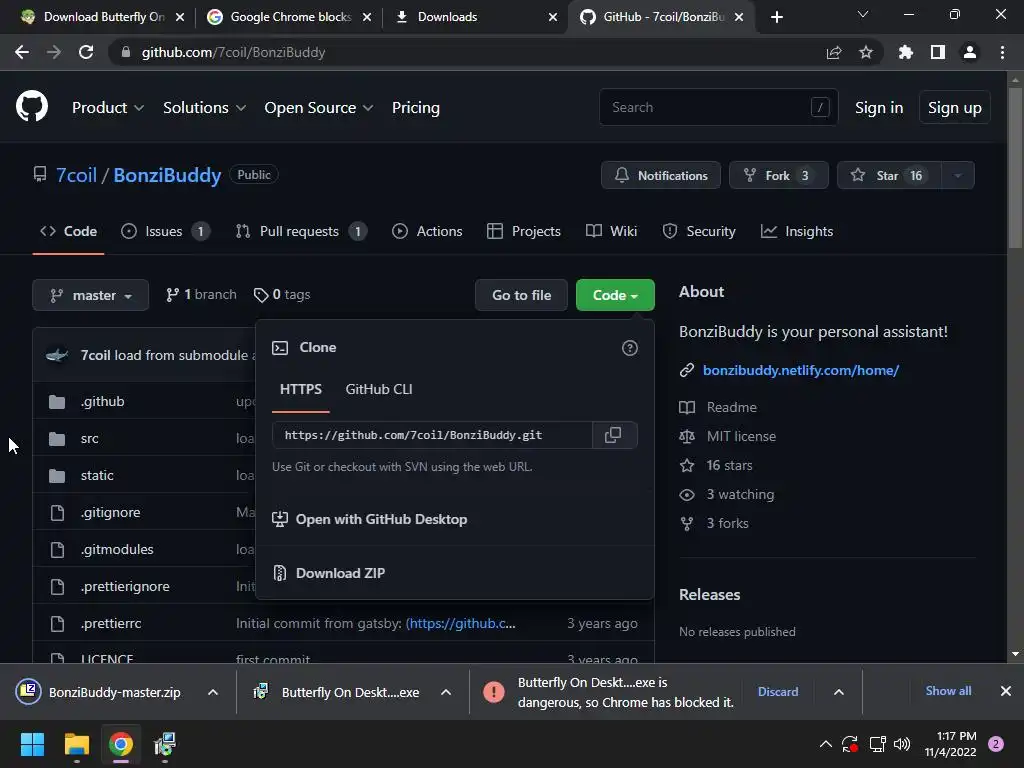Open Wiki tab
The width and height of the screenshot is (1024, 768).
[x=611, y=231]
